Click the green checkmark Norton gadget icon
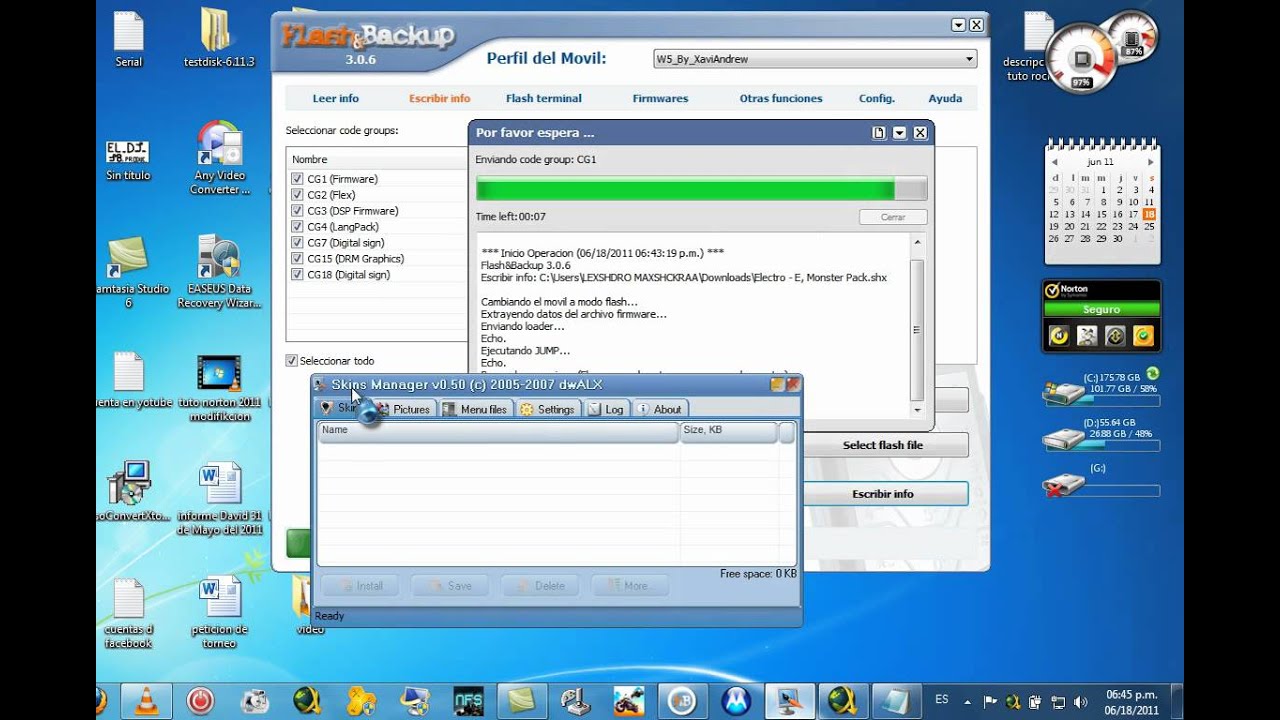 click(x=1144, y=336)
